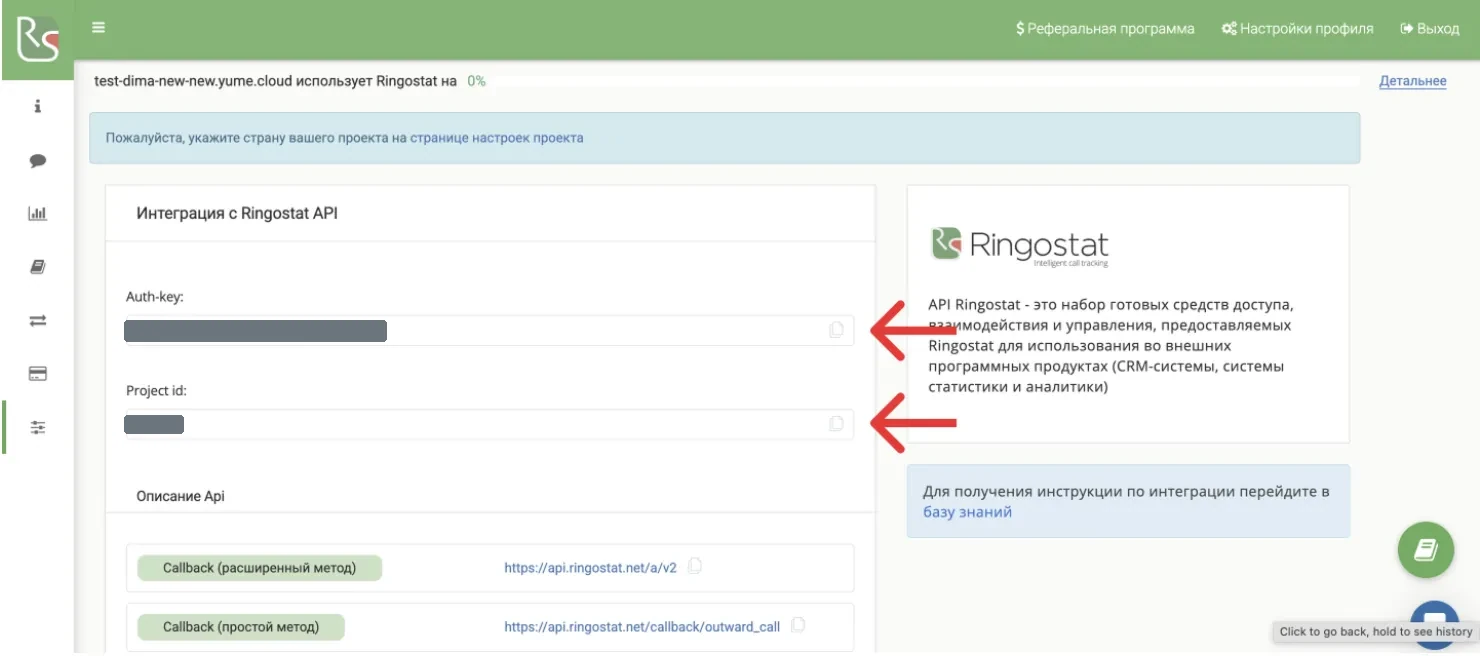Open the https://api.ringostat.net/a/v2 link
Image resolution: width=1480 pixels, height=656 pixels.
[590, 567]
